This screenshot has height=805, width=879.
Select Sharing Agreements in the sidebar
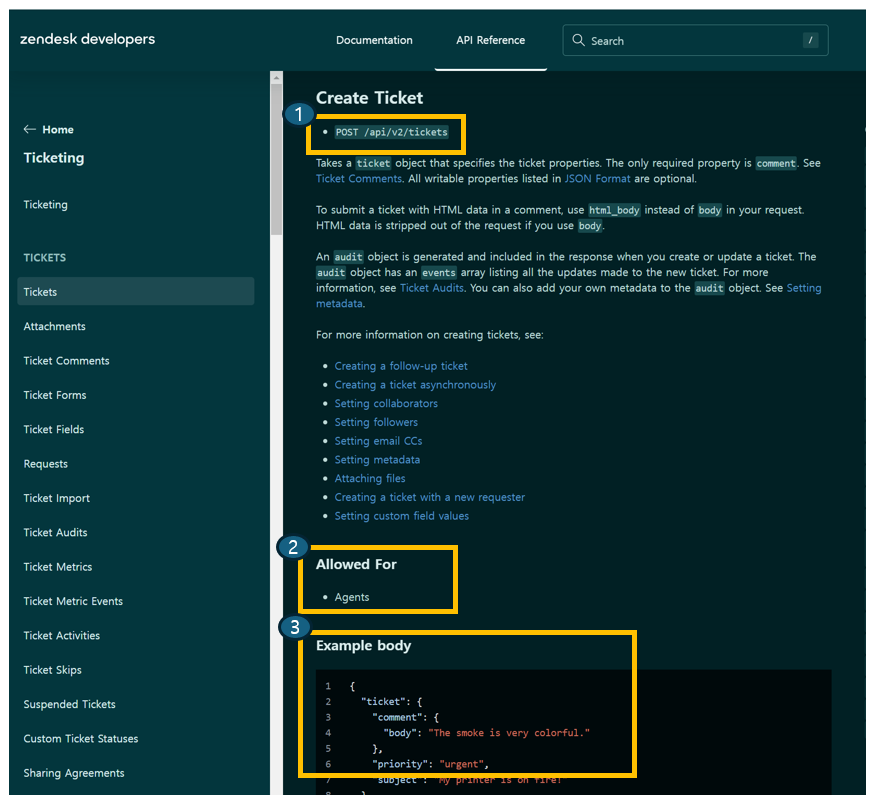click(x=74, y=773)
